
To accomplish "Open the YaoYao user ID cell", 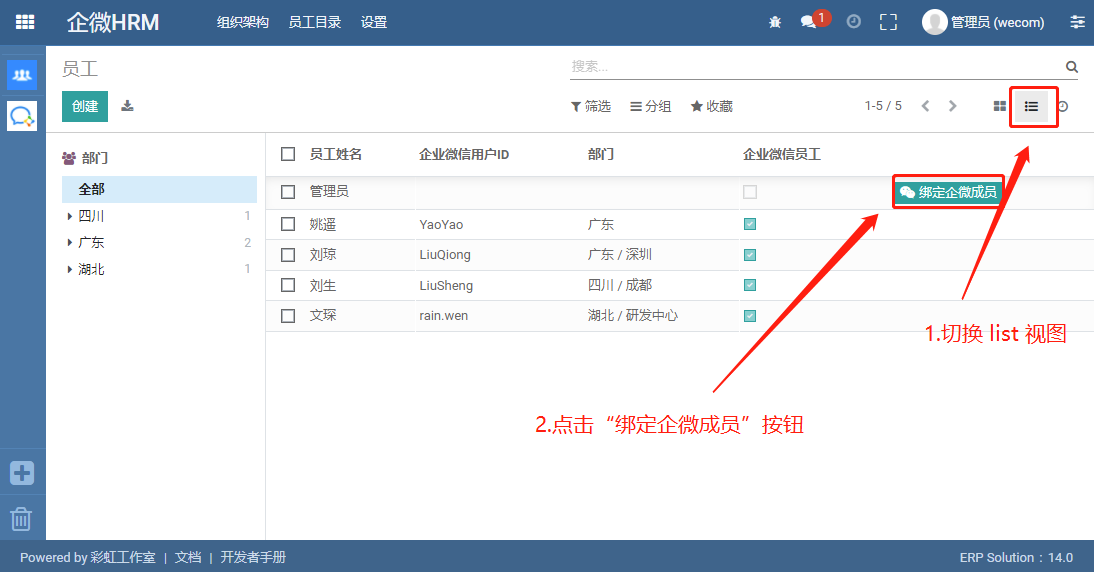I will coord(441,225).
